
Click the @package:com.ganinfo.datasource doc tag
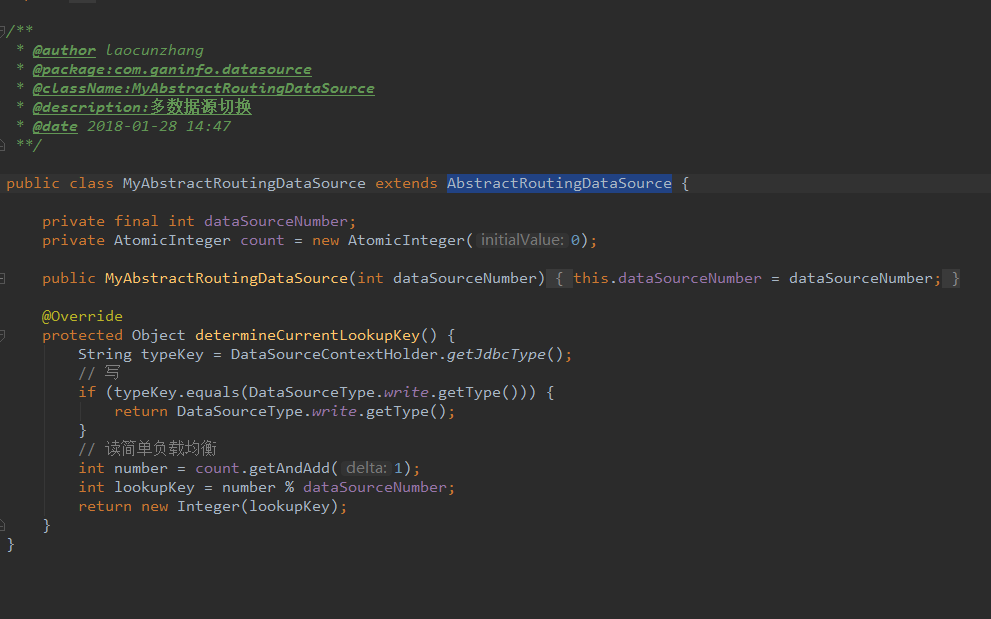[x=172, y=70]
